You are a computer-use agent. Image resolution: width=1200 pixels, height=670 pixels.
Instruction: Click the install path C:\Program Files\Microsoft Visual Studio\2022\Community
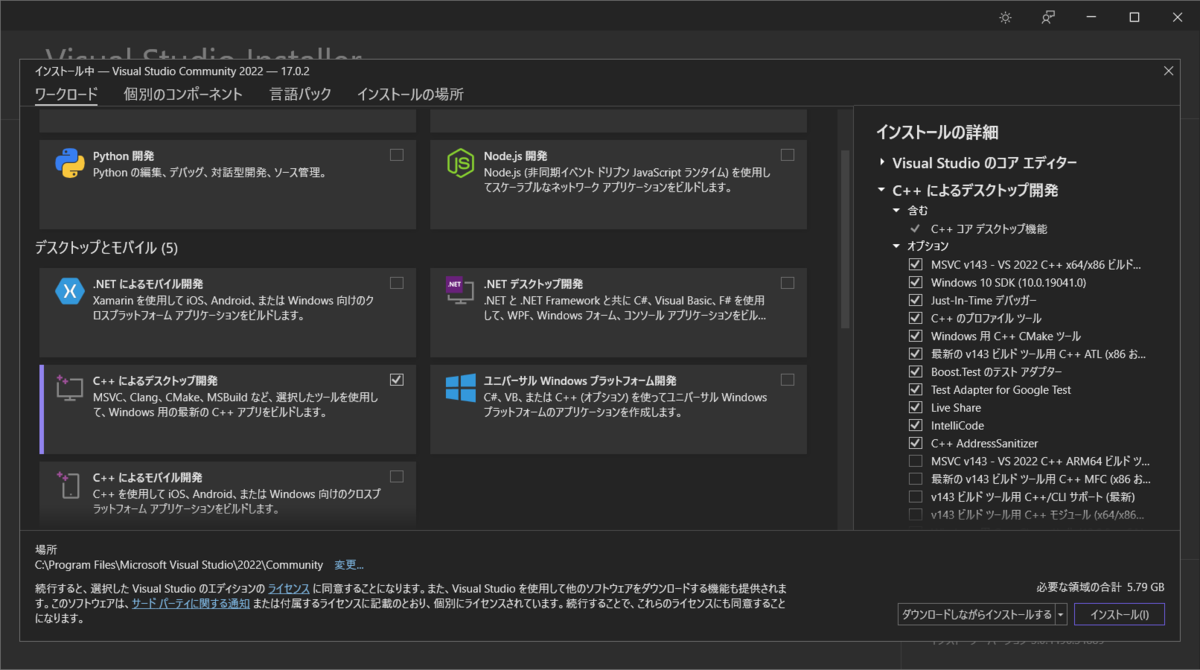179,565
